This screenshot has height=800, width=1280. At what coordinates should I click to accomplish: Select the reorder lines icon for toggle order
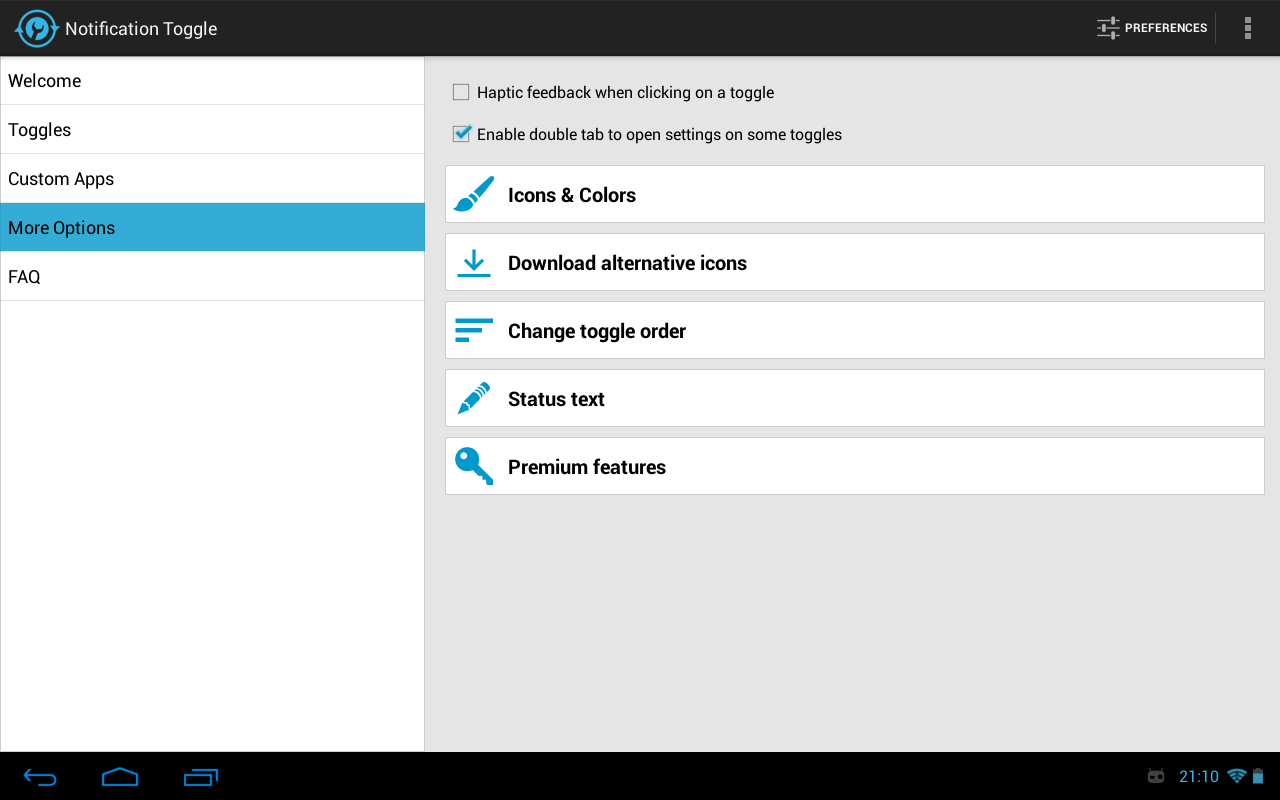click(x=472, y=329)
